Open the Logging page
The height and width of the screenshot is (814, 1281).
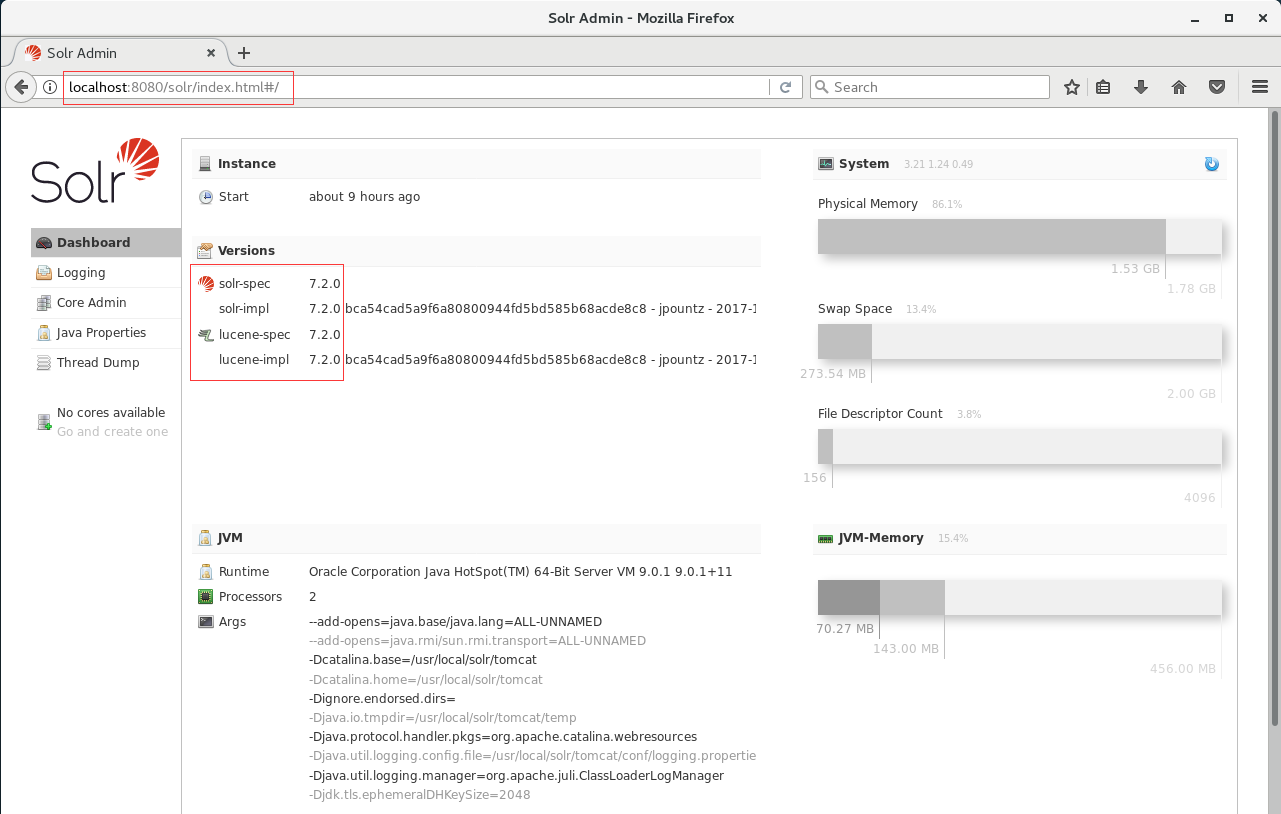80,273
